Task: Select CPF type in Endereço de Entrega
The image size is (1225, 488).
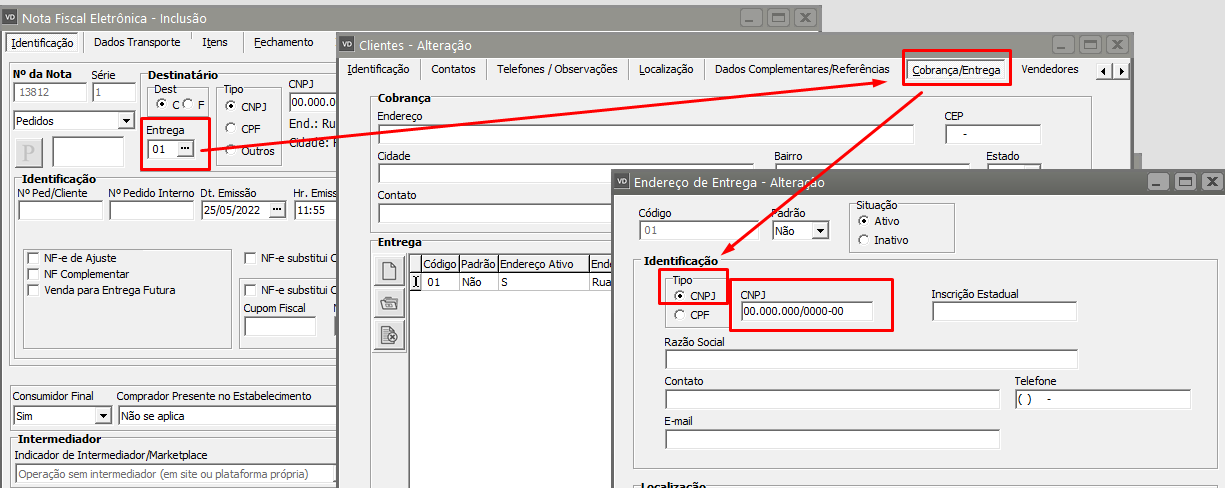Action: 680,315
